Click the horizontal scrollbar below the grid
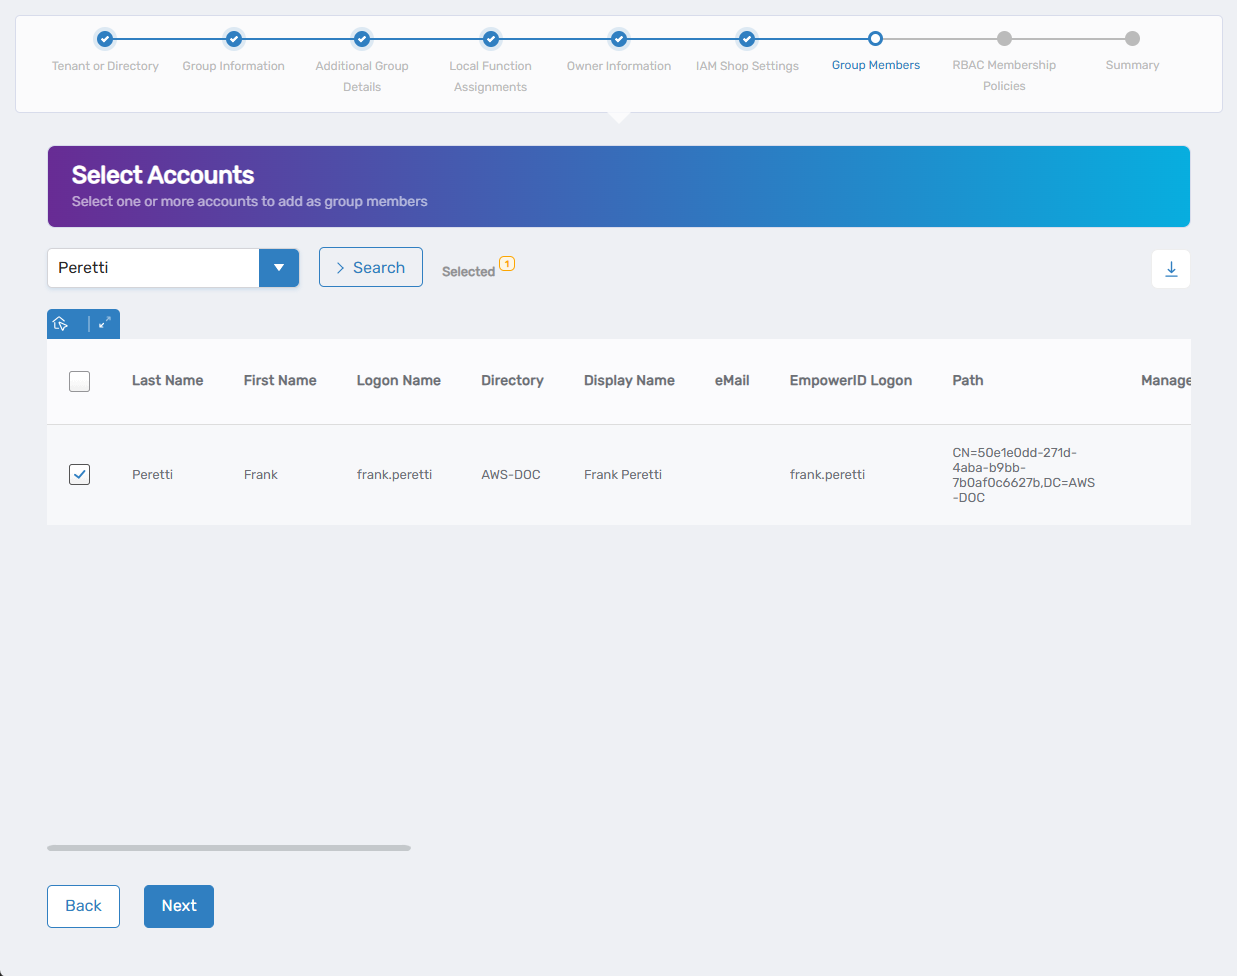This screenshot has width=1237, height=976. [x=229, y=848]
